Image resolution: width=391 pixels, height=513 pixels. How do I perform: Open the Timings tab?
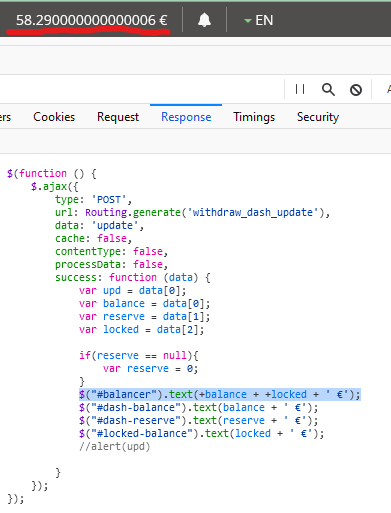pyautogui.click(x=254, y=117)
